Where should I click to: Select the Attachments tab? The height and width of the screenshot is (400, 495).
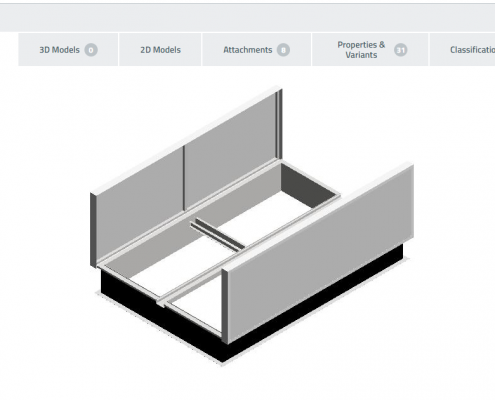coord(256,50)
